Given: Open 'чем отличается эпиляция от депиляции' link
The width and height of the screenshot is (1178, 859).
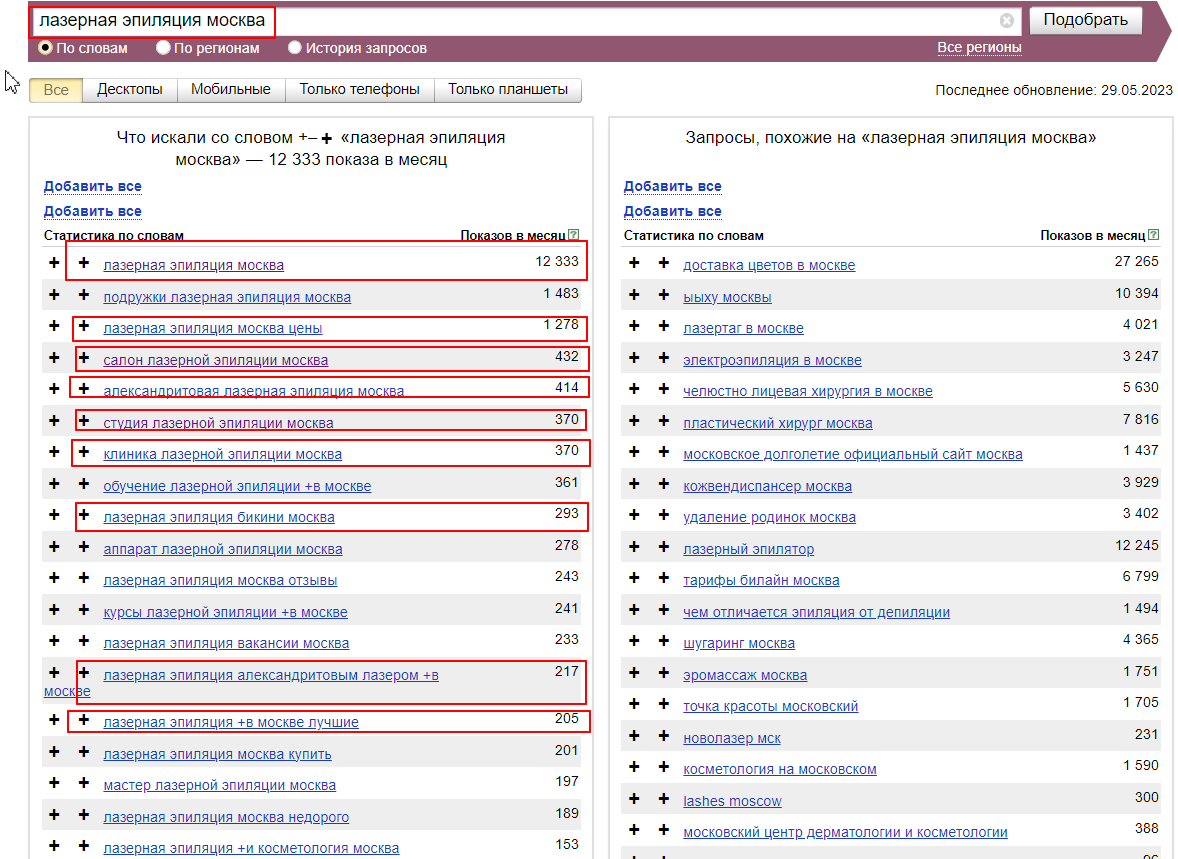Looking at the screenshot, I should 817,612.
